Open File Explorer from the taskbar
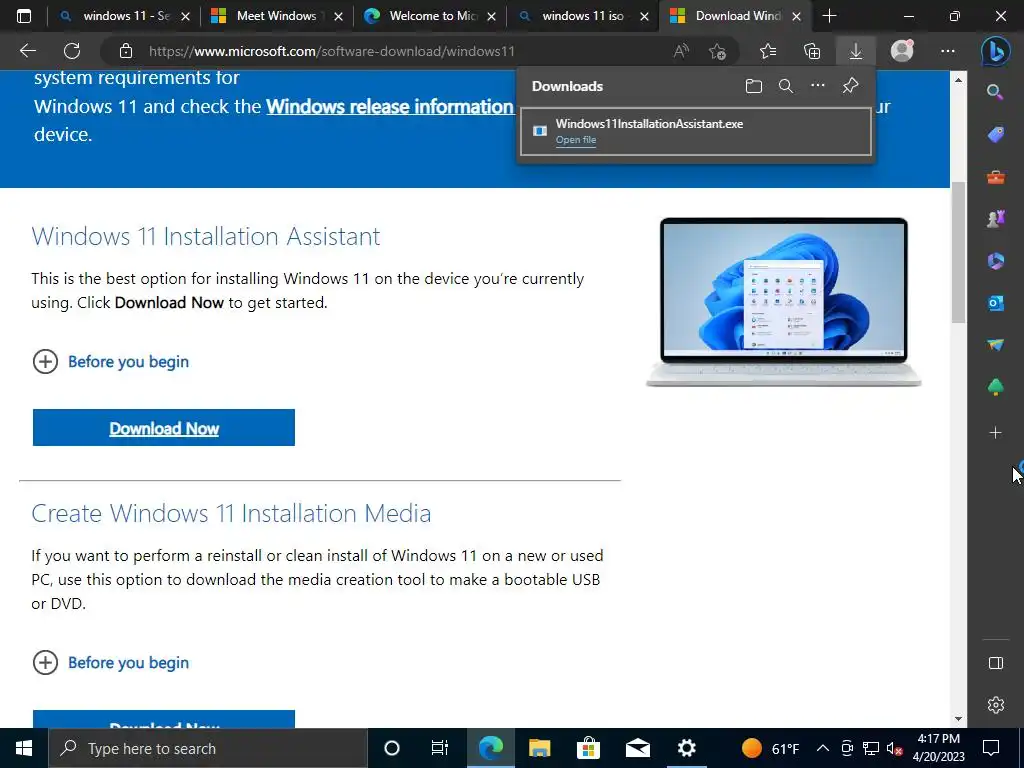The width and height of the screenshot is (1024, 768). click(539, 748)
